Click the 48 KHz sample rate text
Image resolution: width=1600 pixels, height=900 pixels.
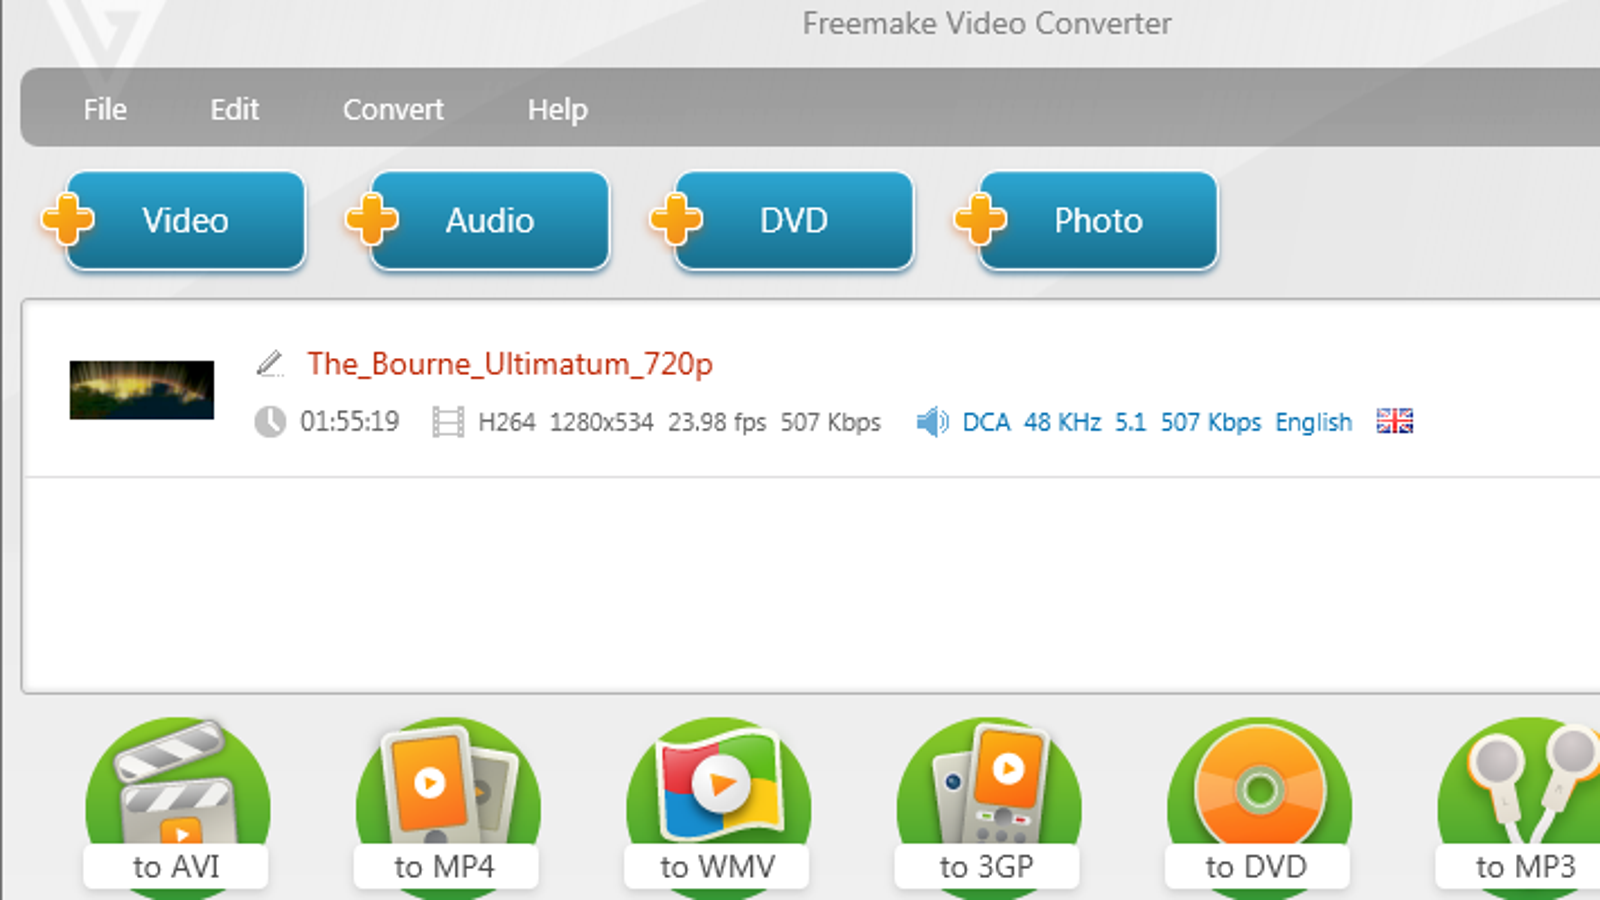click(1062, 422)
